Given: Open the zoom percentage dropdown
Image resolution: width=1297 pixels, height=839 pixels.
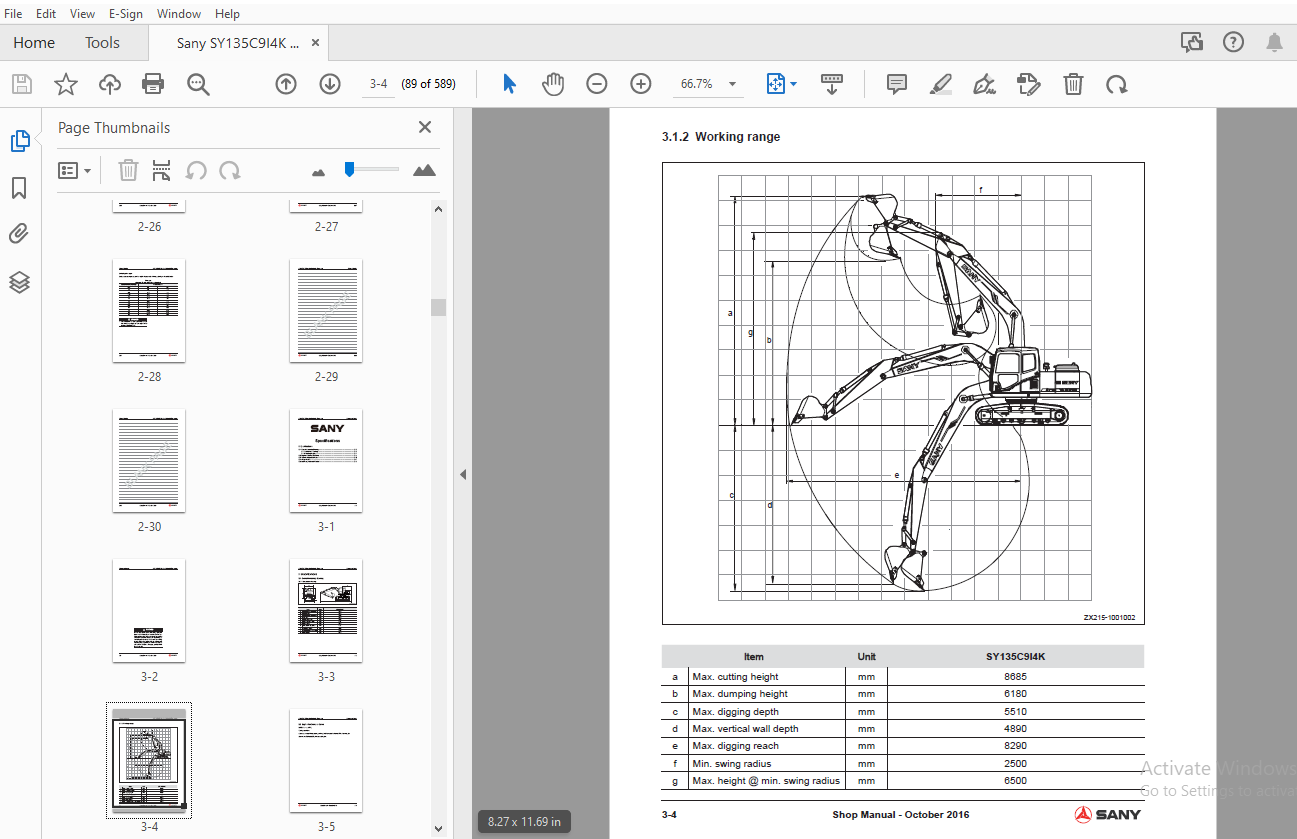Looking at the screenshot, I should (x=732, y=84).
